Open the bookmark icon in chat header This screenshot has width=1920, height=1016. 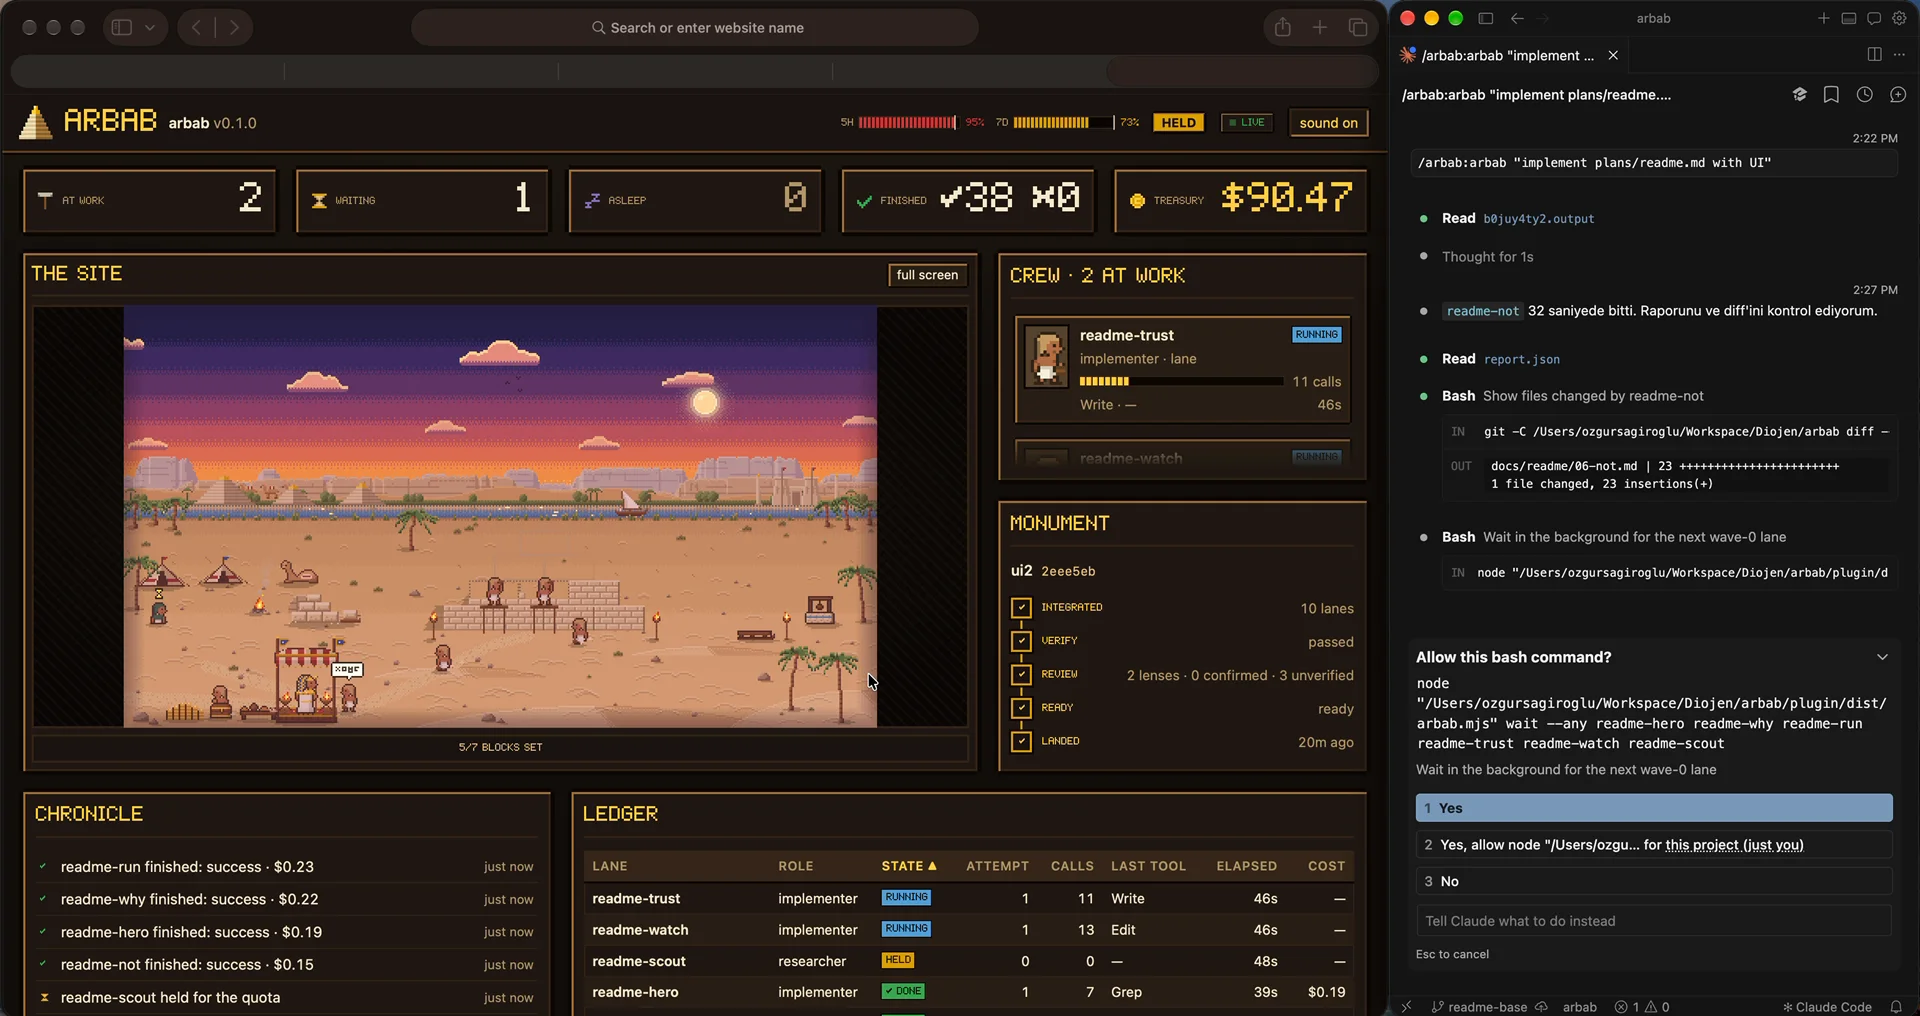coord(1831,94)
